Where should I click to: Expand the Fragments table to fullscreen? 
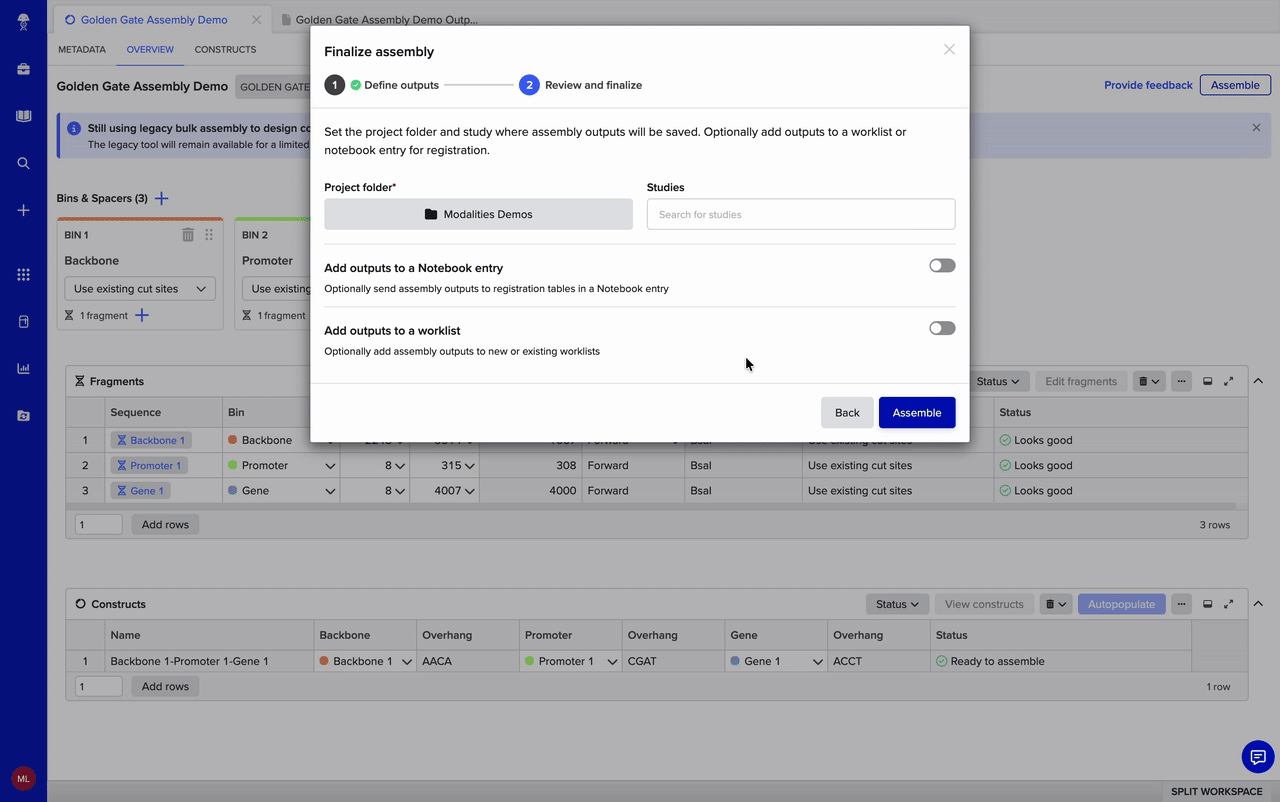[1229, 381]
